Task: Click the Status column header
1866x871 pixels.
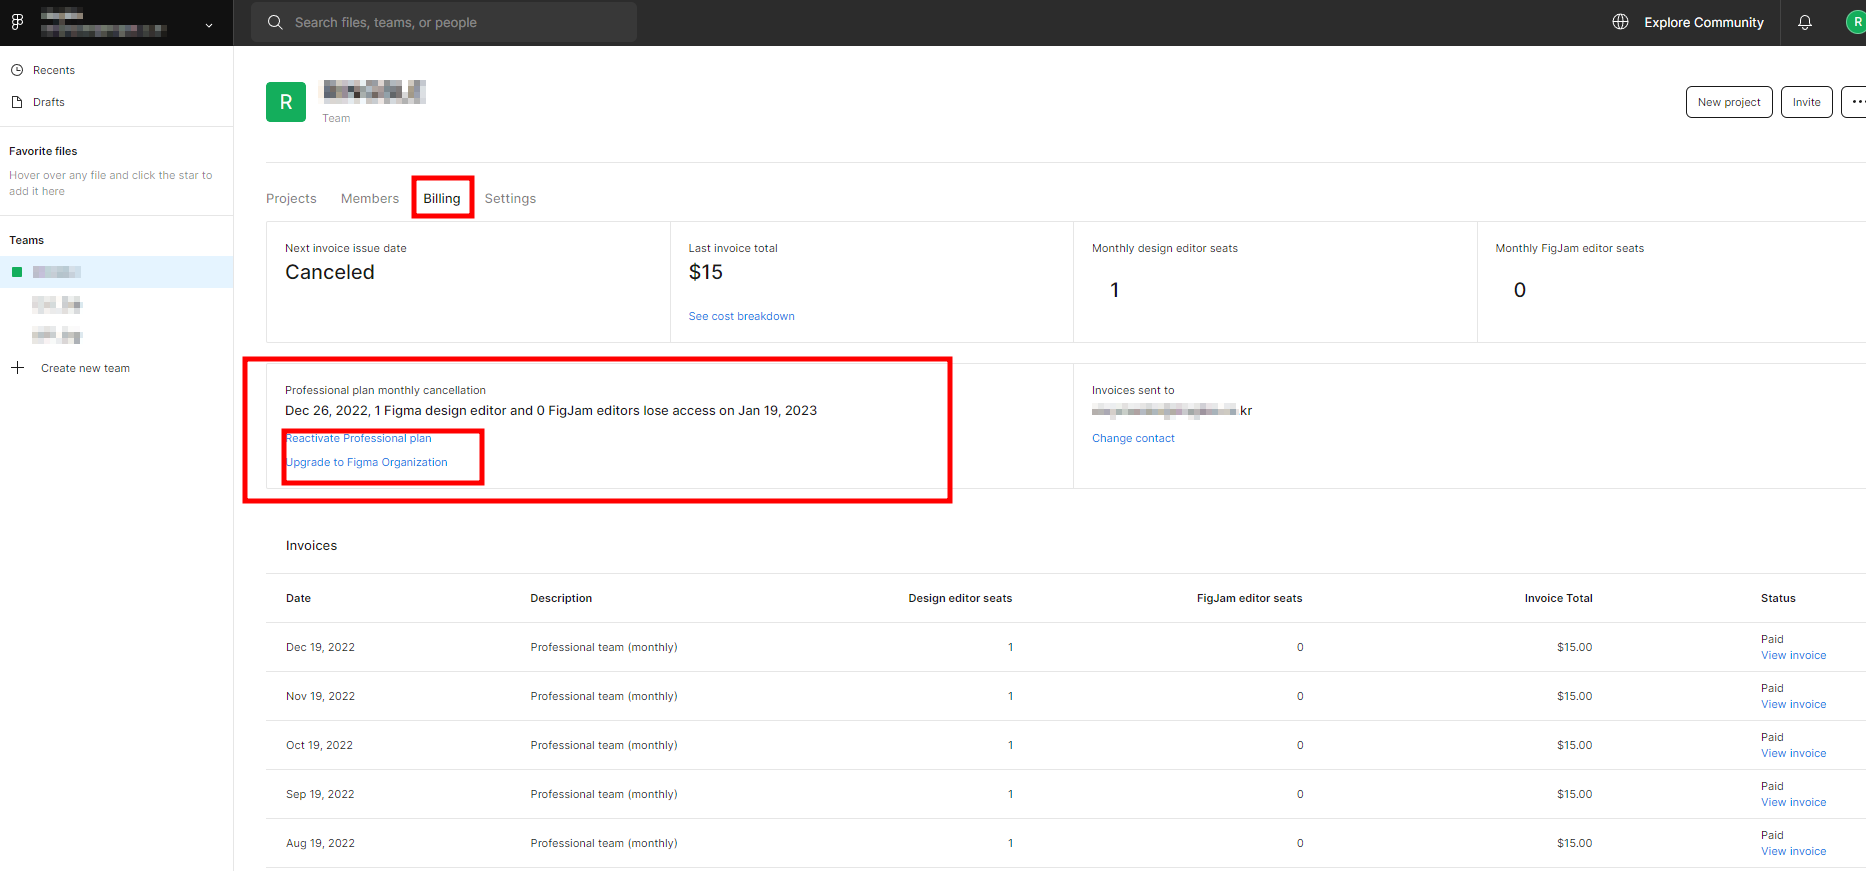Action: point(1778,598)
